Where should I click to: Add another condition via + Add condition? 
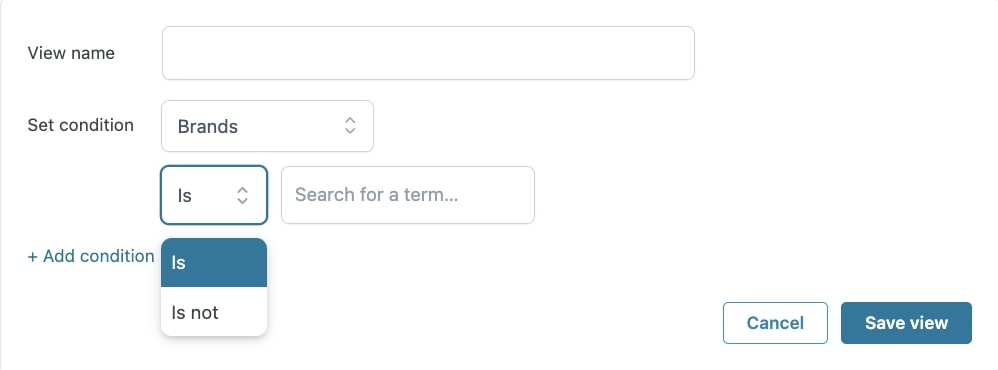[x=91, y=256]
